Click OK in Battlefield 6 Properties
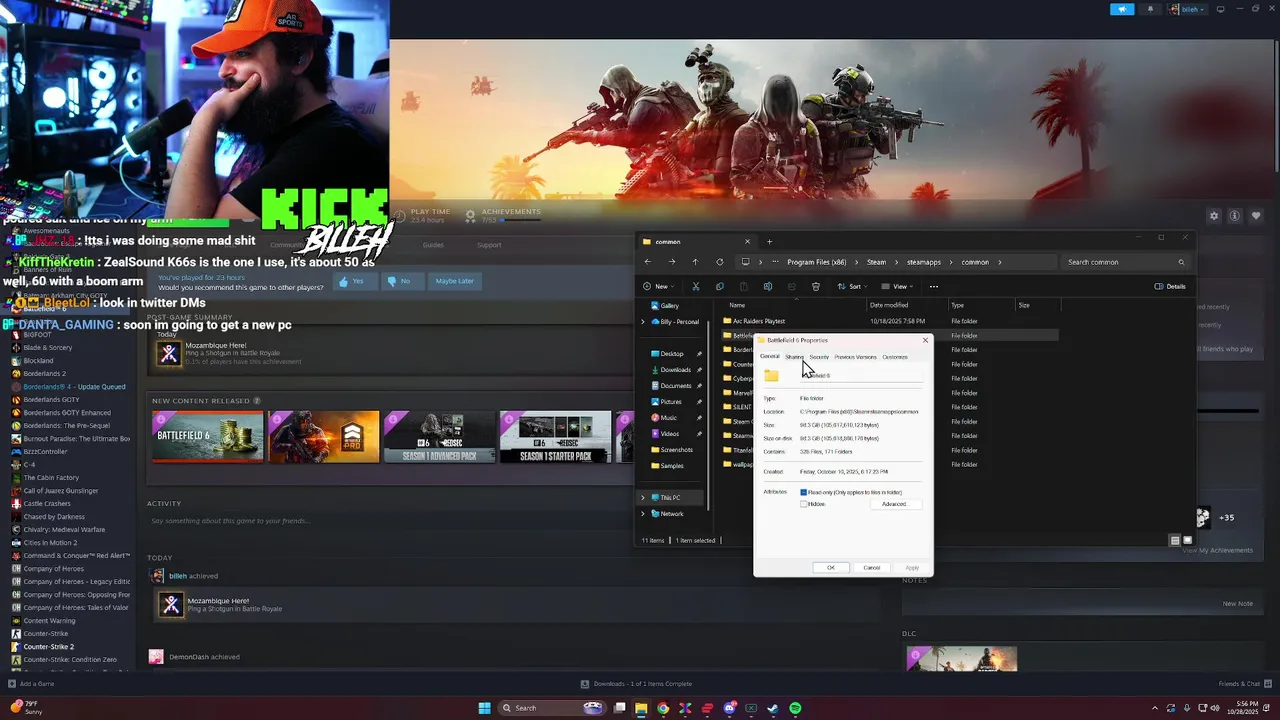This screenshot has width=1280, height=720. point(830,567)
